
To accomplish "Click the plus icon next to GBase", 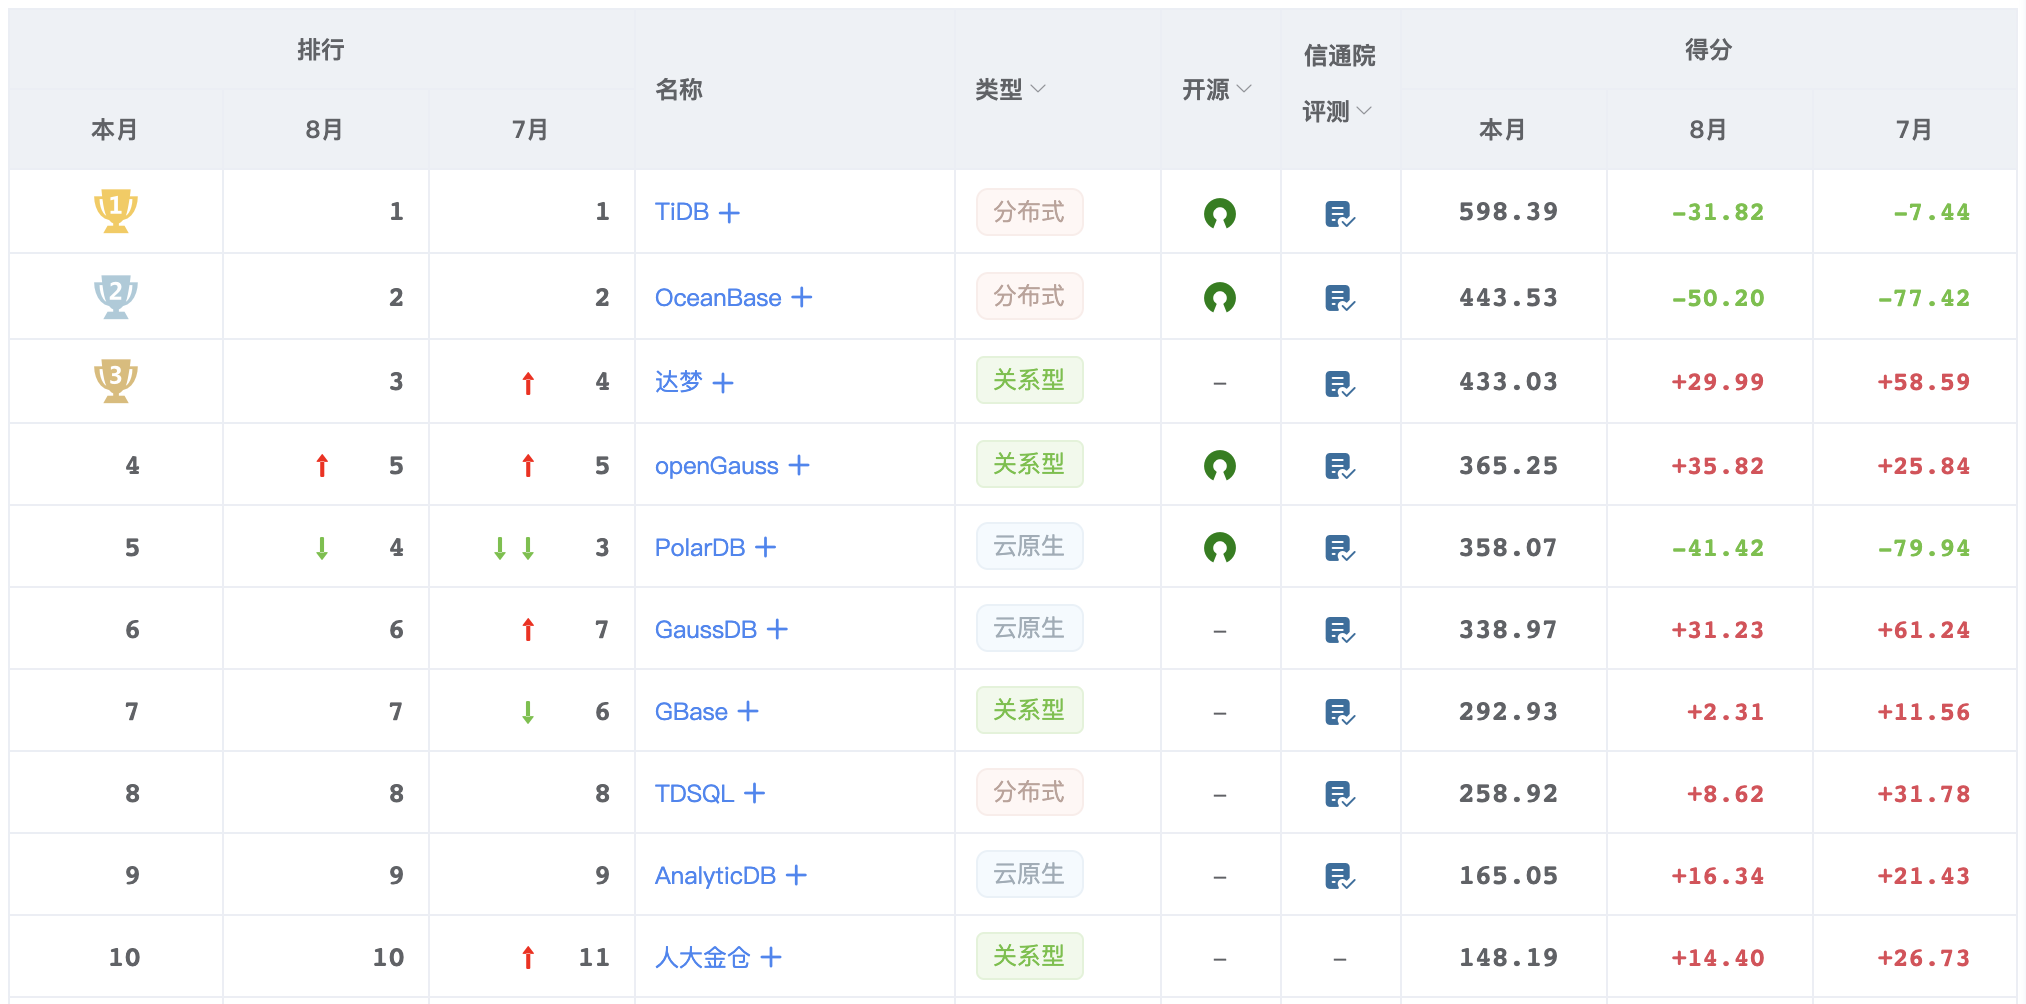I will [x=748, y=711].
